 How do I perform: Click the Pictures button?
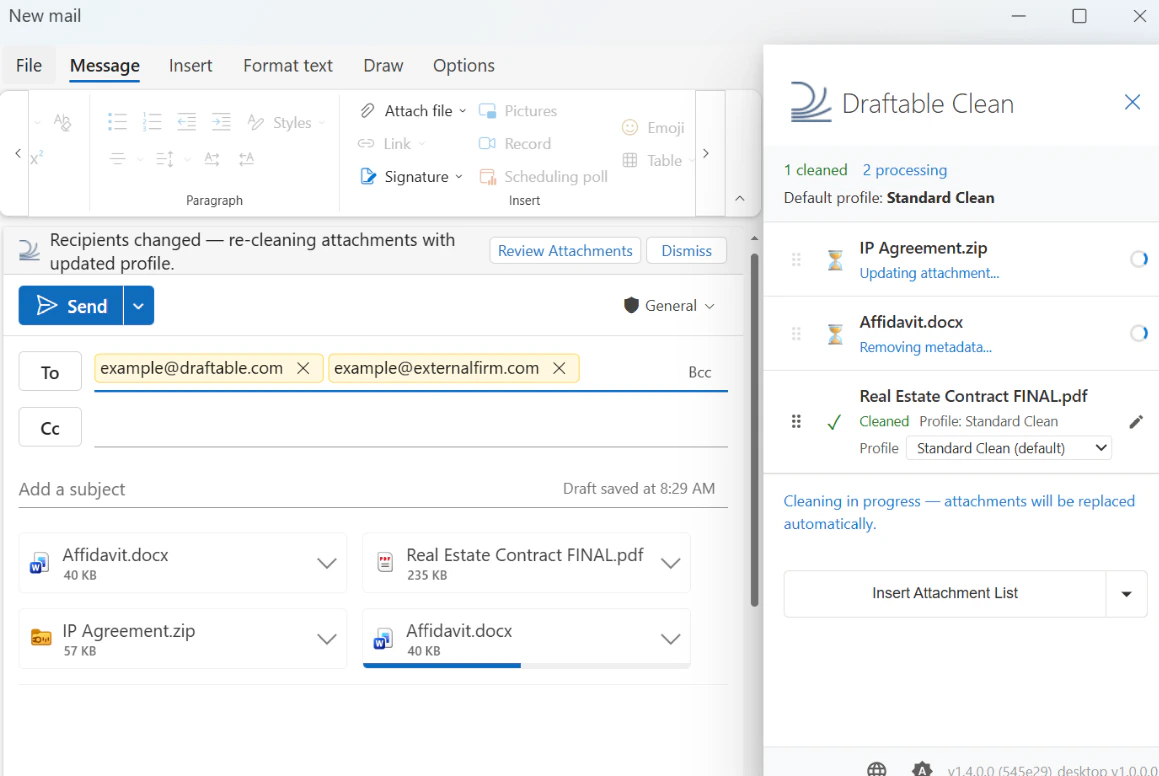[518, 111]
